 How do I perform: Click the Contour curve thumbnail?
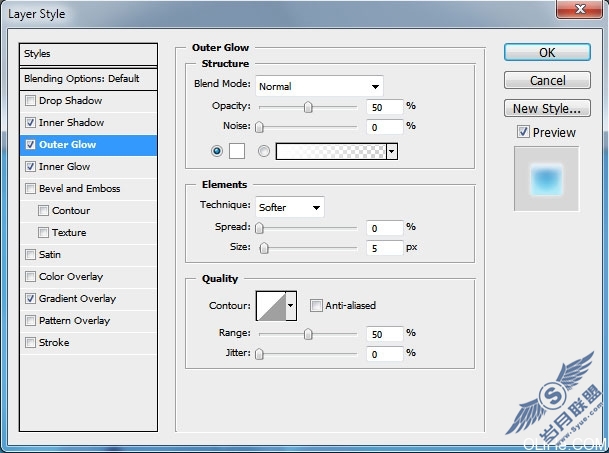271,306
